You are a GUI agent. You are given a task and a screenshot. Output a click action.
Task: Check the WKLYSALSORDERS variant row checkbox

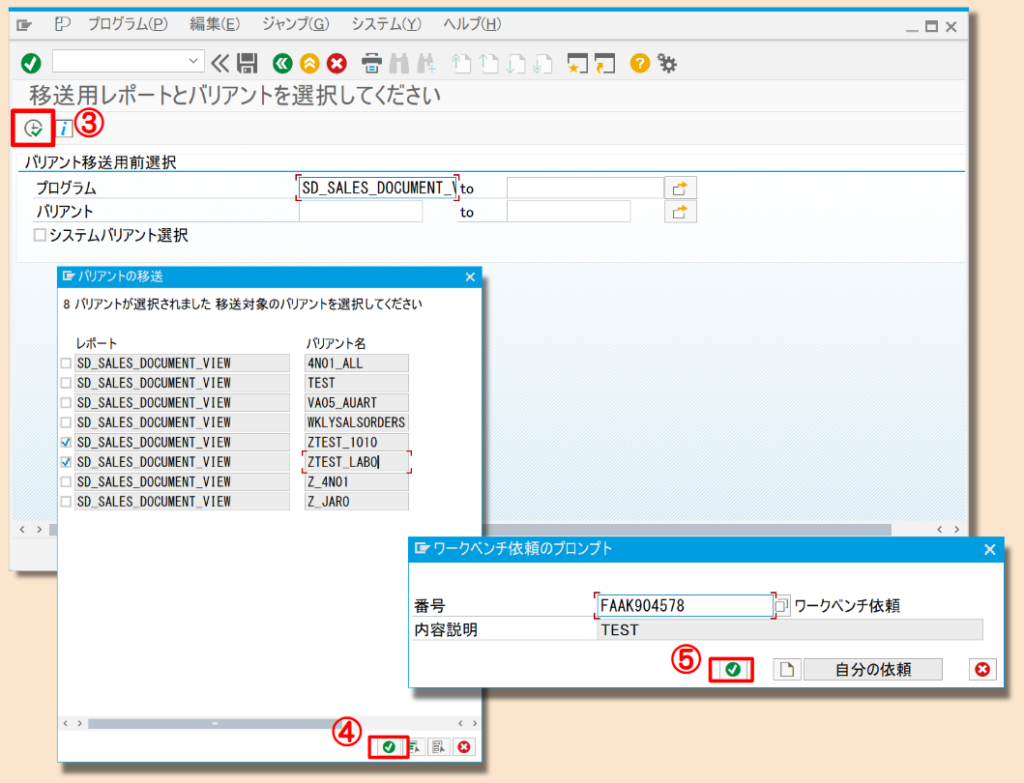[x=66, y=423]
